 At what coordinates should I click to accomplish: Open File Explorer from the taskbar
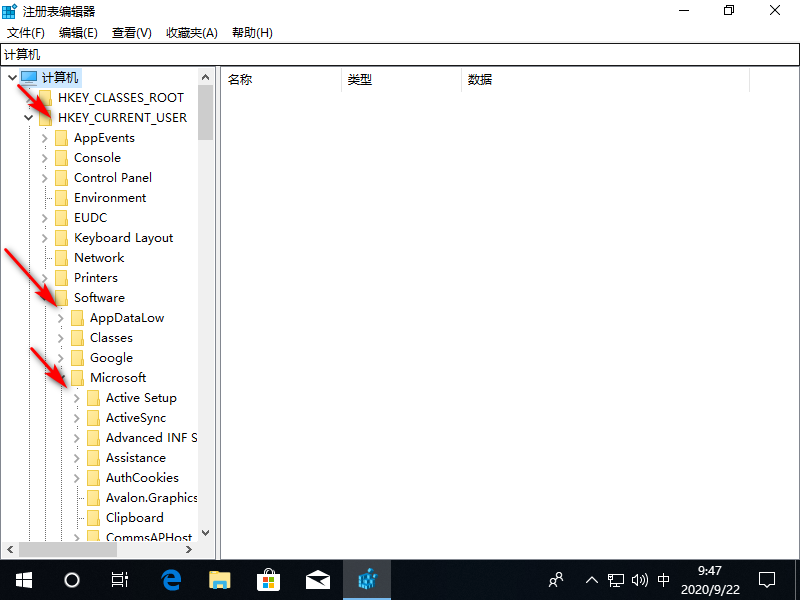point(219,580)
